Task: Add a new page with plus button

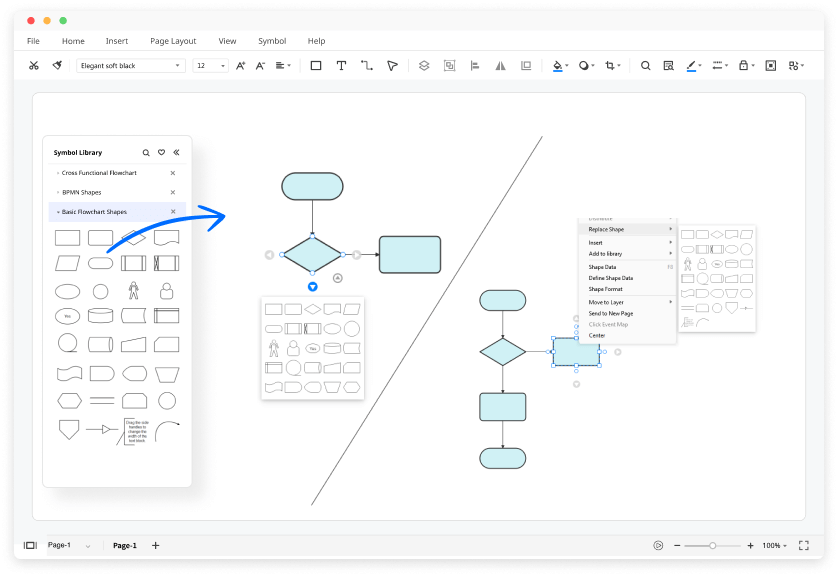Action: pos(156,545)
